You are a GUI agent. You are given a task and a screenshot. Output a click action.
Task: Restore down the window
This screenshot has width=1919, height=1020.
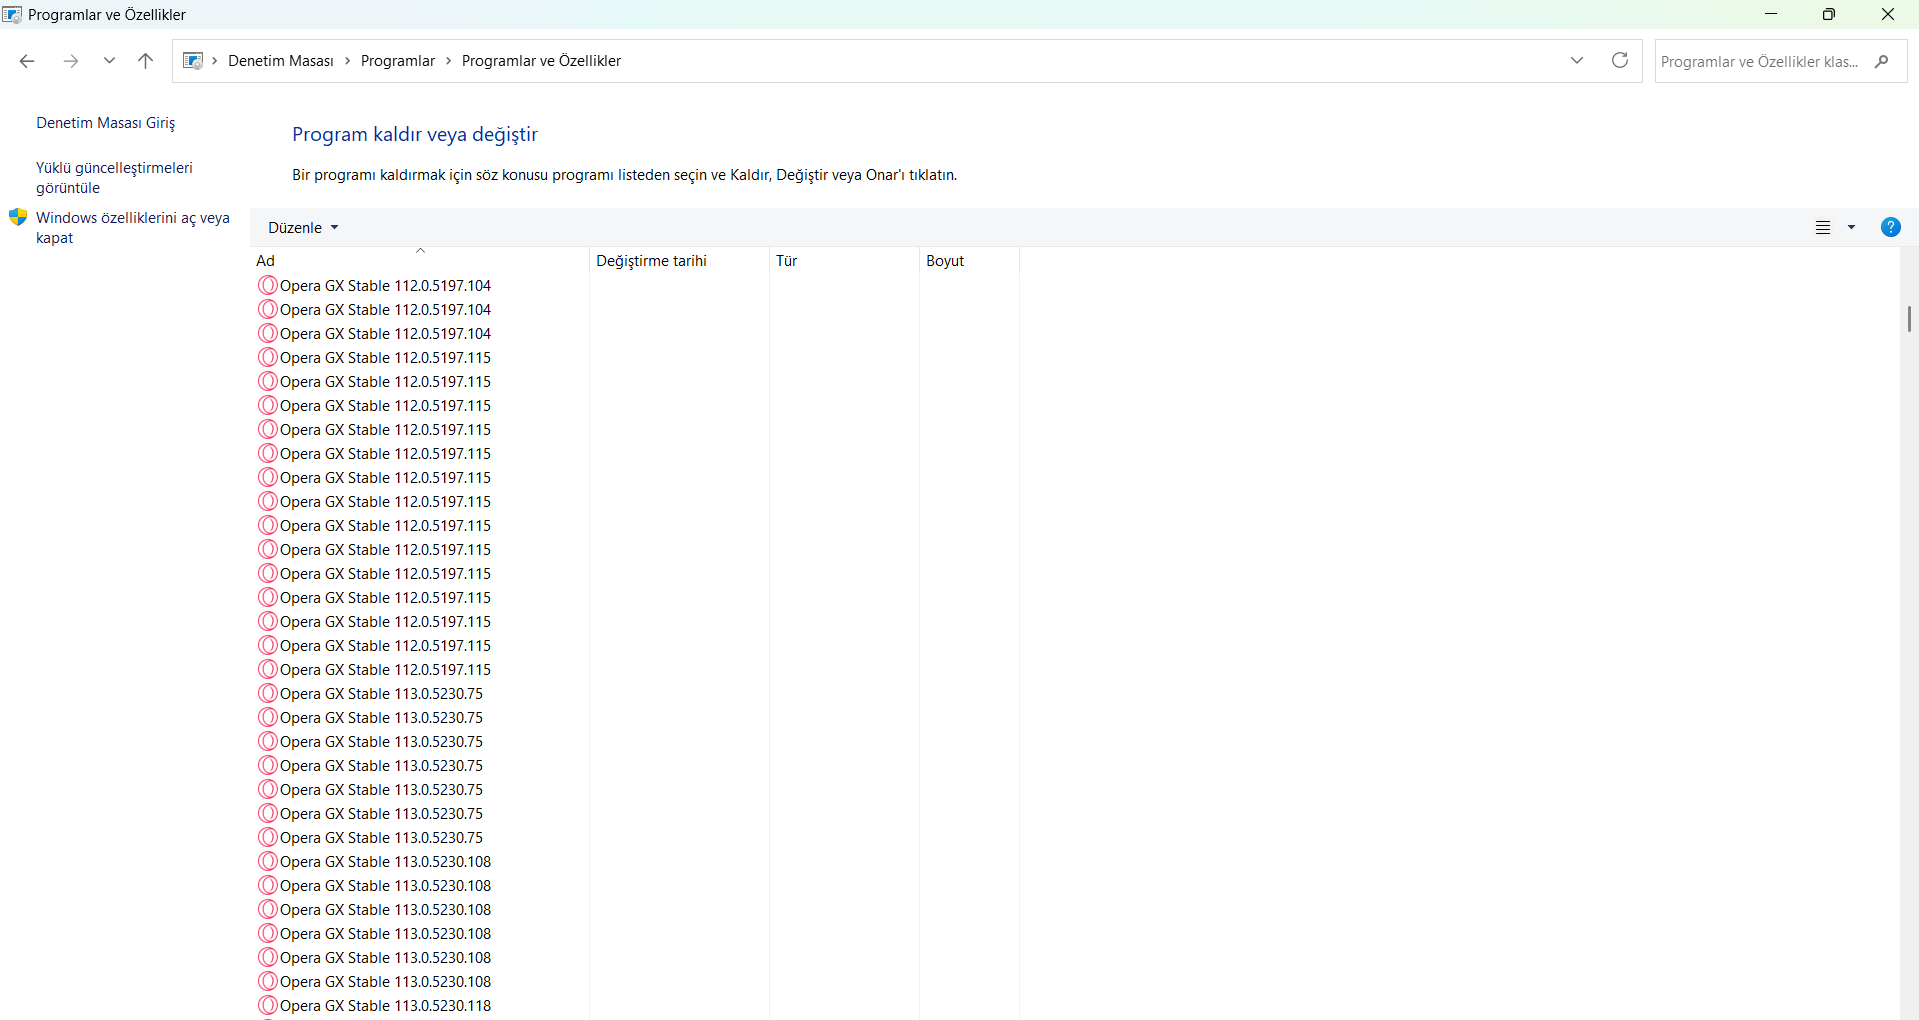coord(1829,14)
